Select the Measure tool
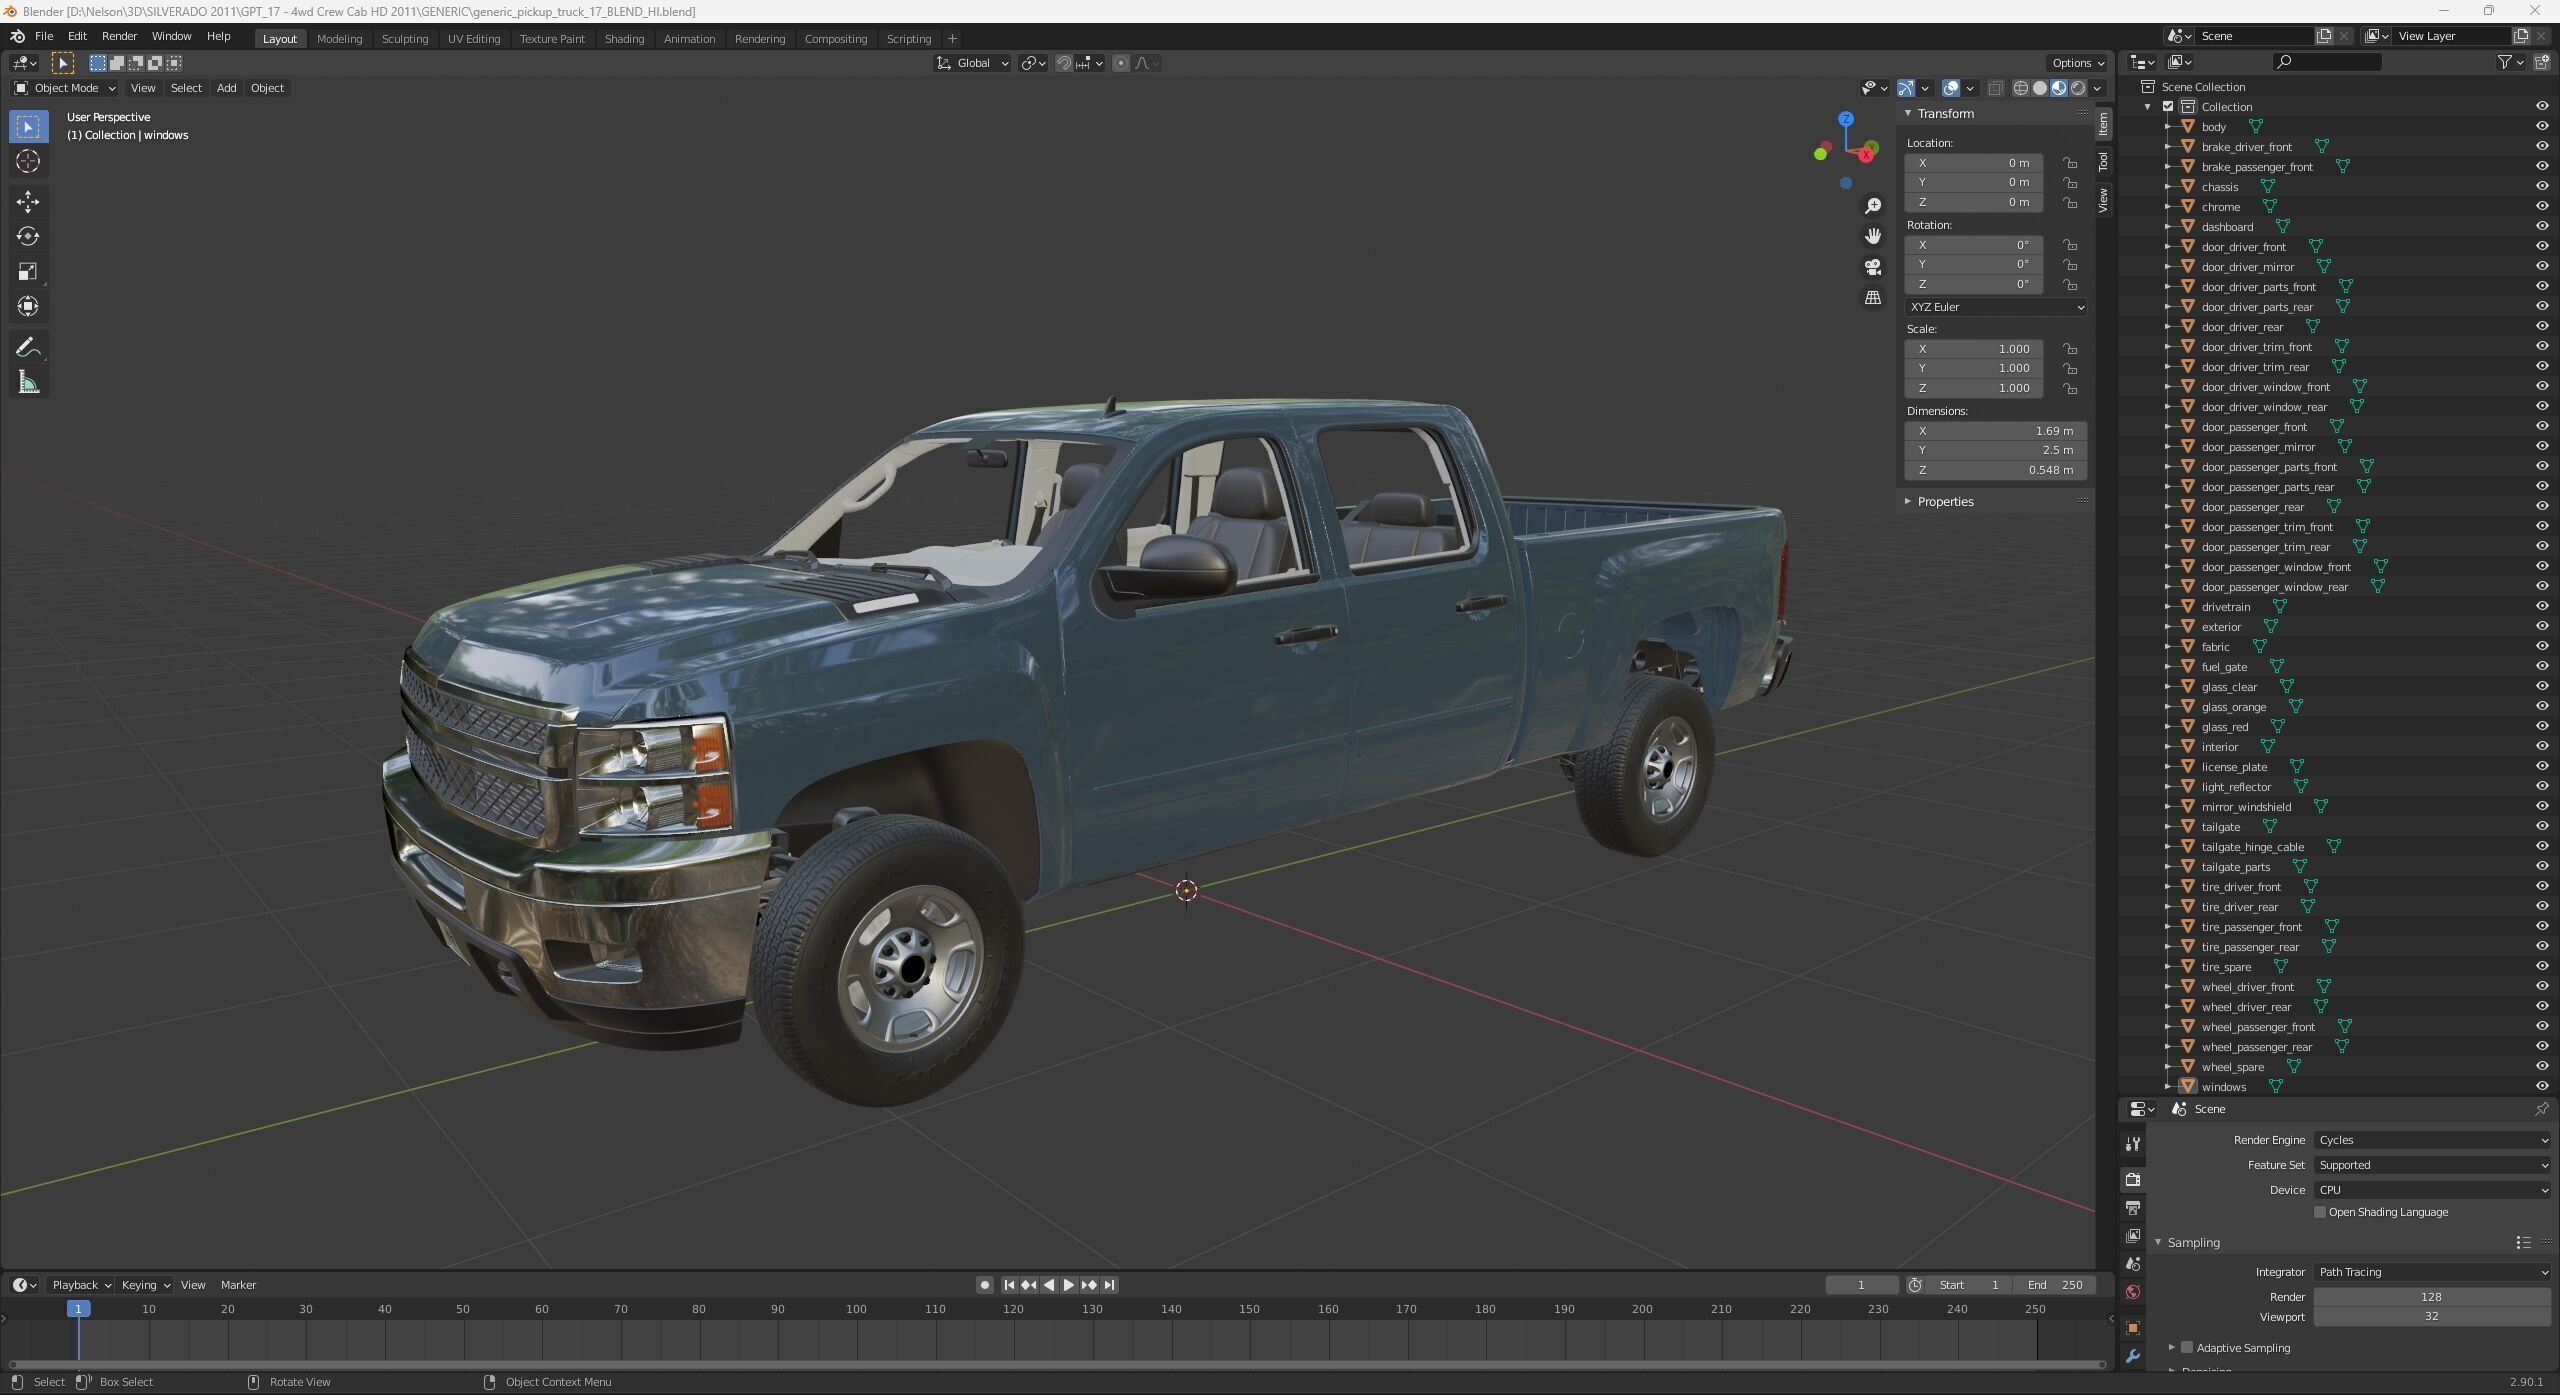Image resolution: width=2560 pixels, height=1395 pixels. click(x=28, y=382)
